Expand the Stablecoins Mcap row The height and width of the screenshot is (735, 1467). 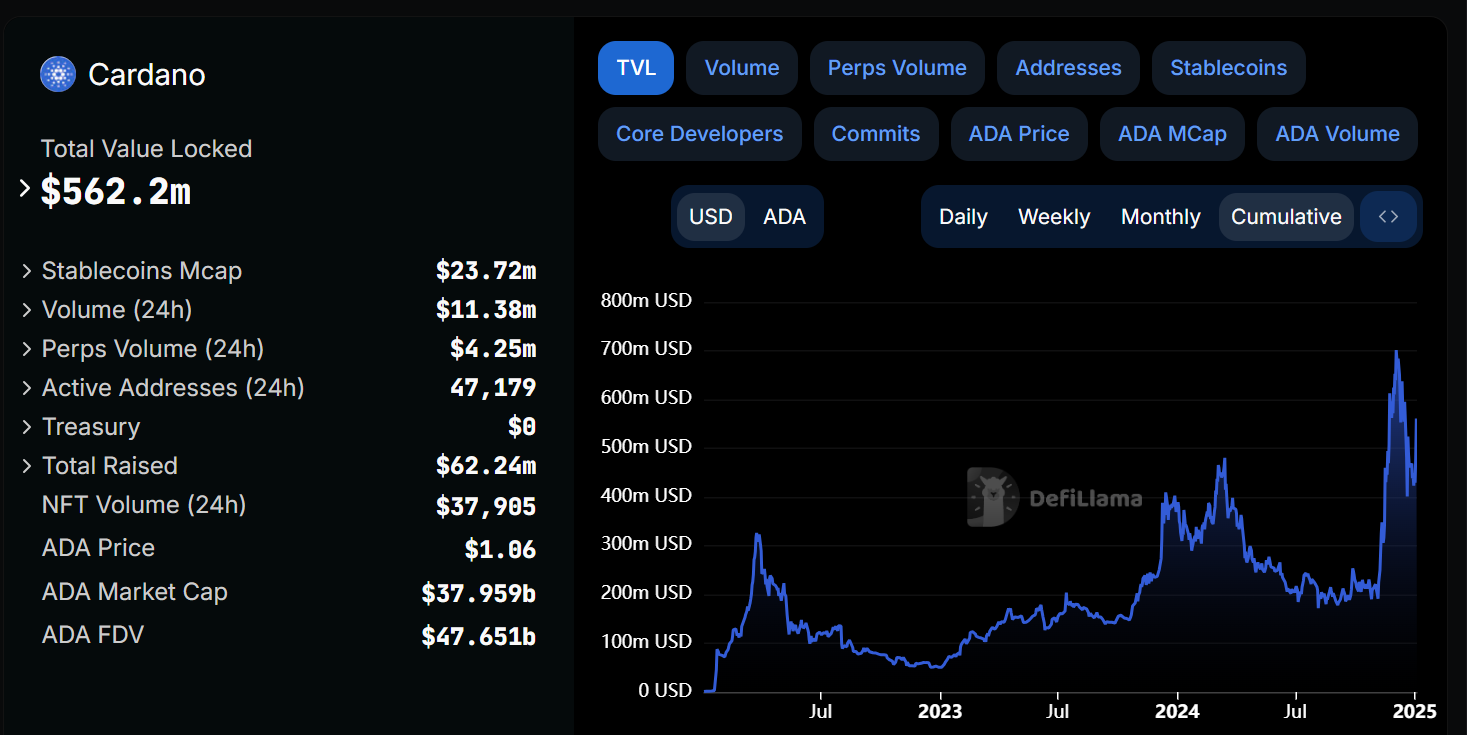click(27, 271)
